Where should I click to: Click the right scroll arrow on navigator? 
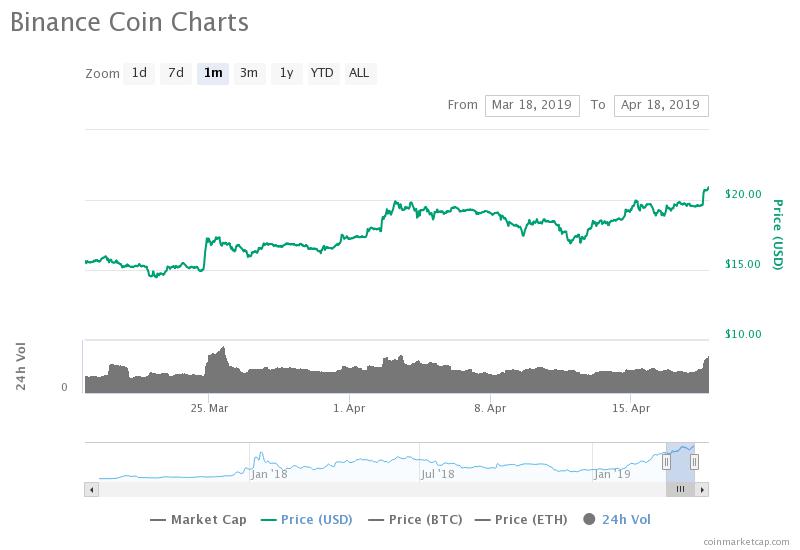(x=702, y=489)
